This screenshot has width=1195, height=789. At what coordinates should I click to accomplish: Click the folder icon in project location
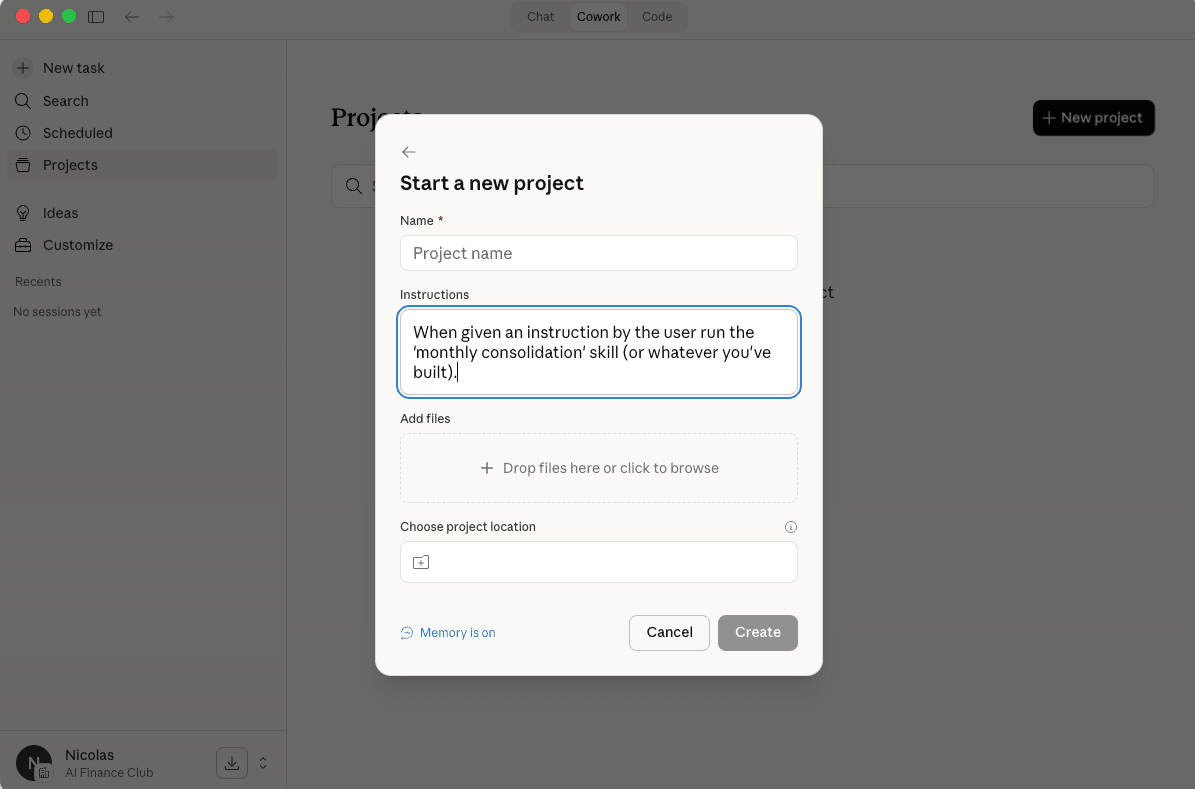pyautogui.click(x=421, y=563)
